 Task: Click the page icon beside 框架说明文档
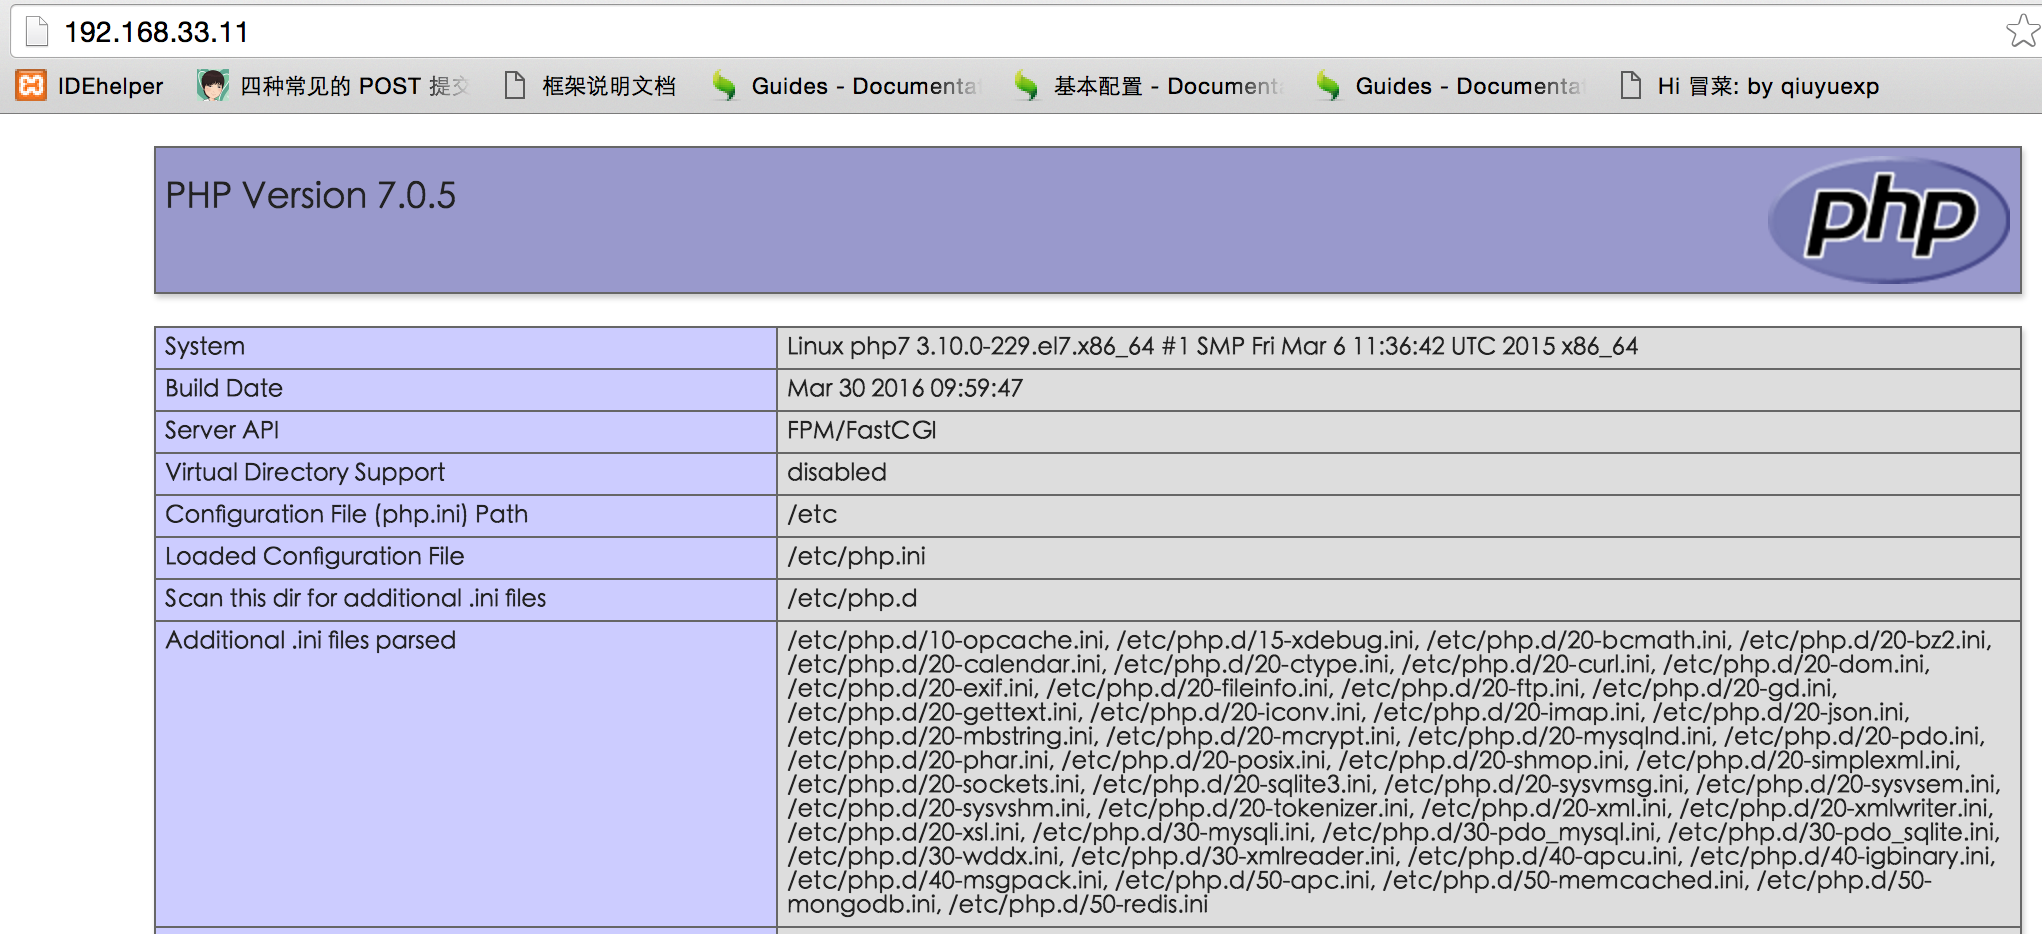tap(515, 86)
